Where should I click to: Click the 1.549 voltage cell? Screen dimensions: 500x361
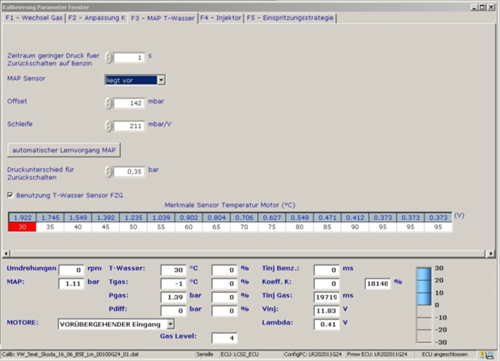(78, 218)
